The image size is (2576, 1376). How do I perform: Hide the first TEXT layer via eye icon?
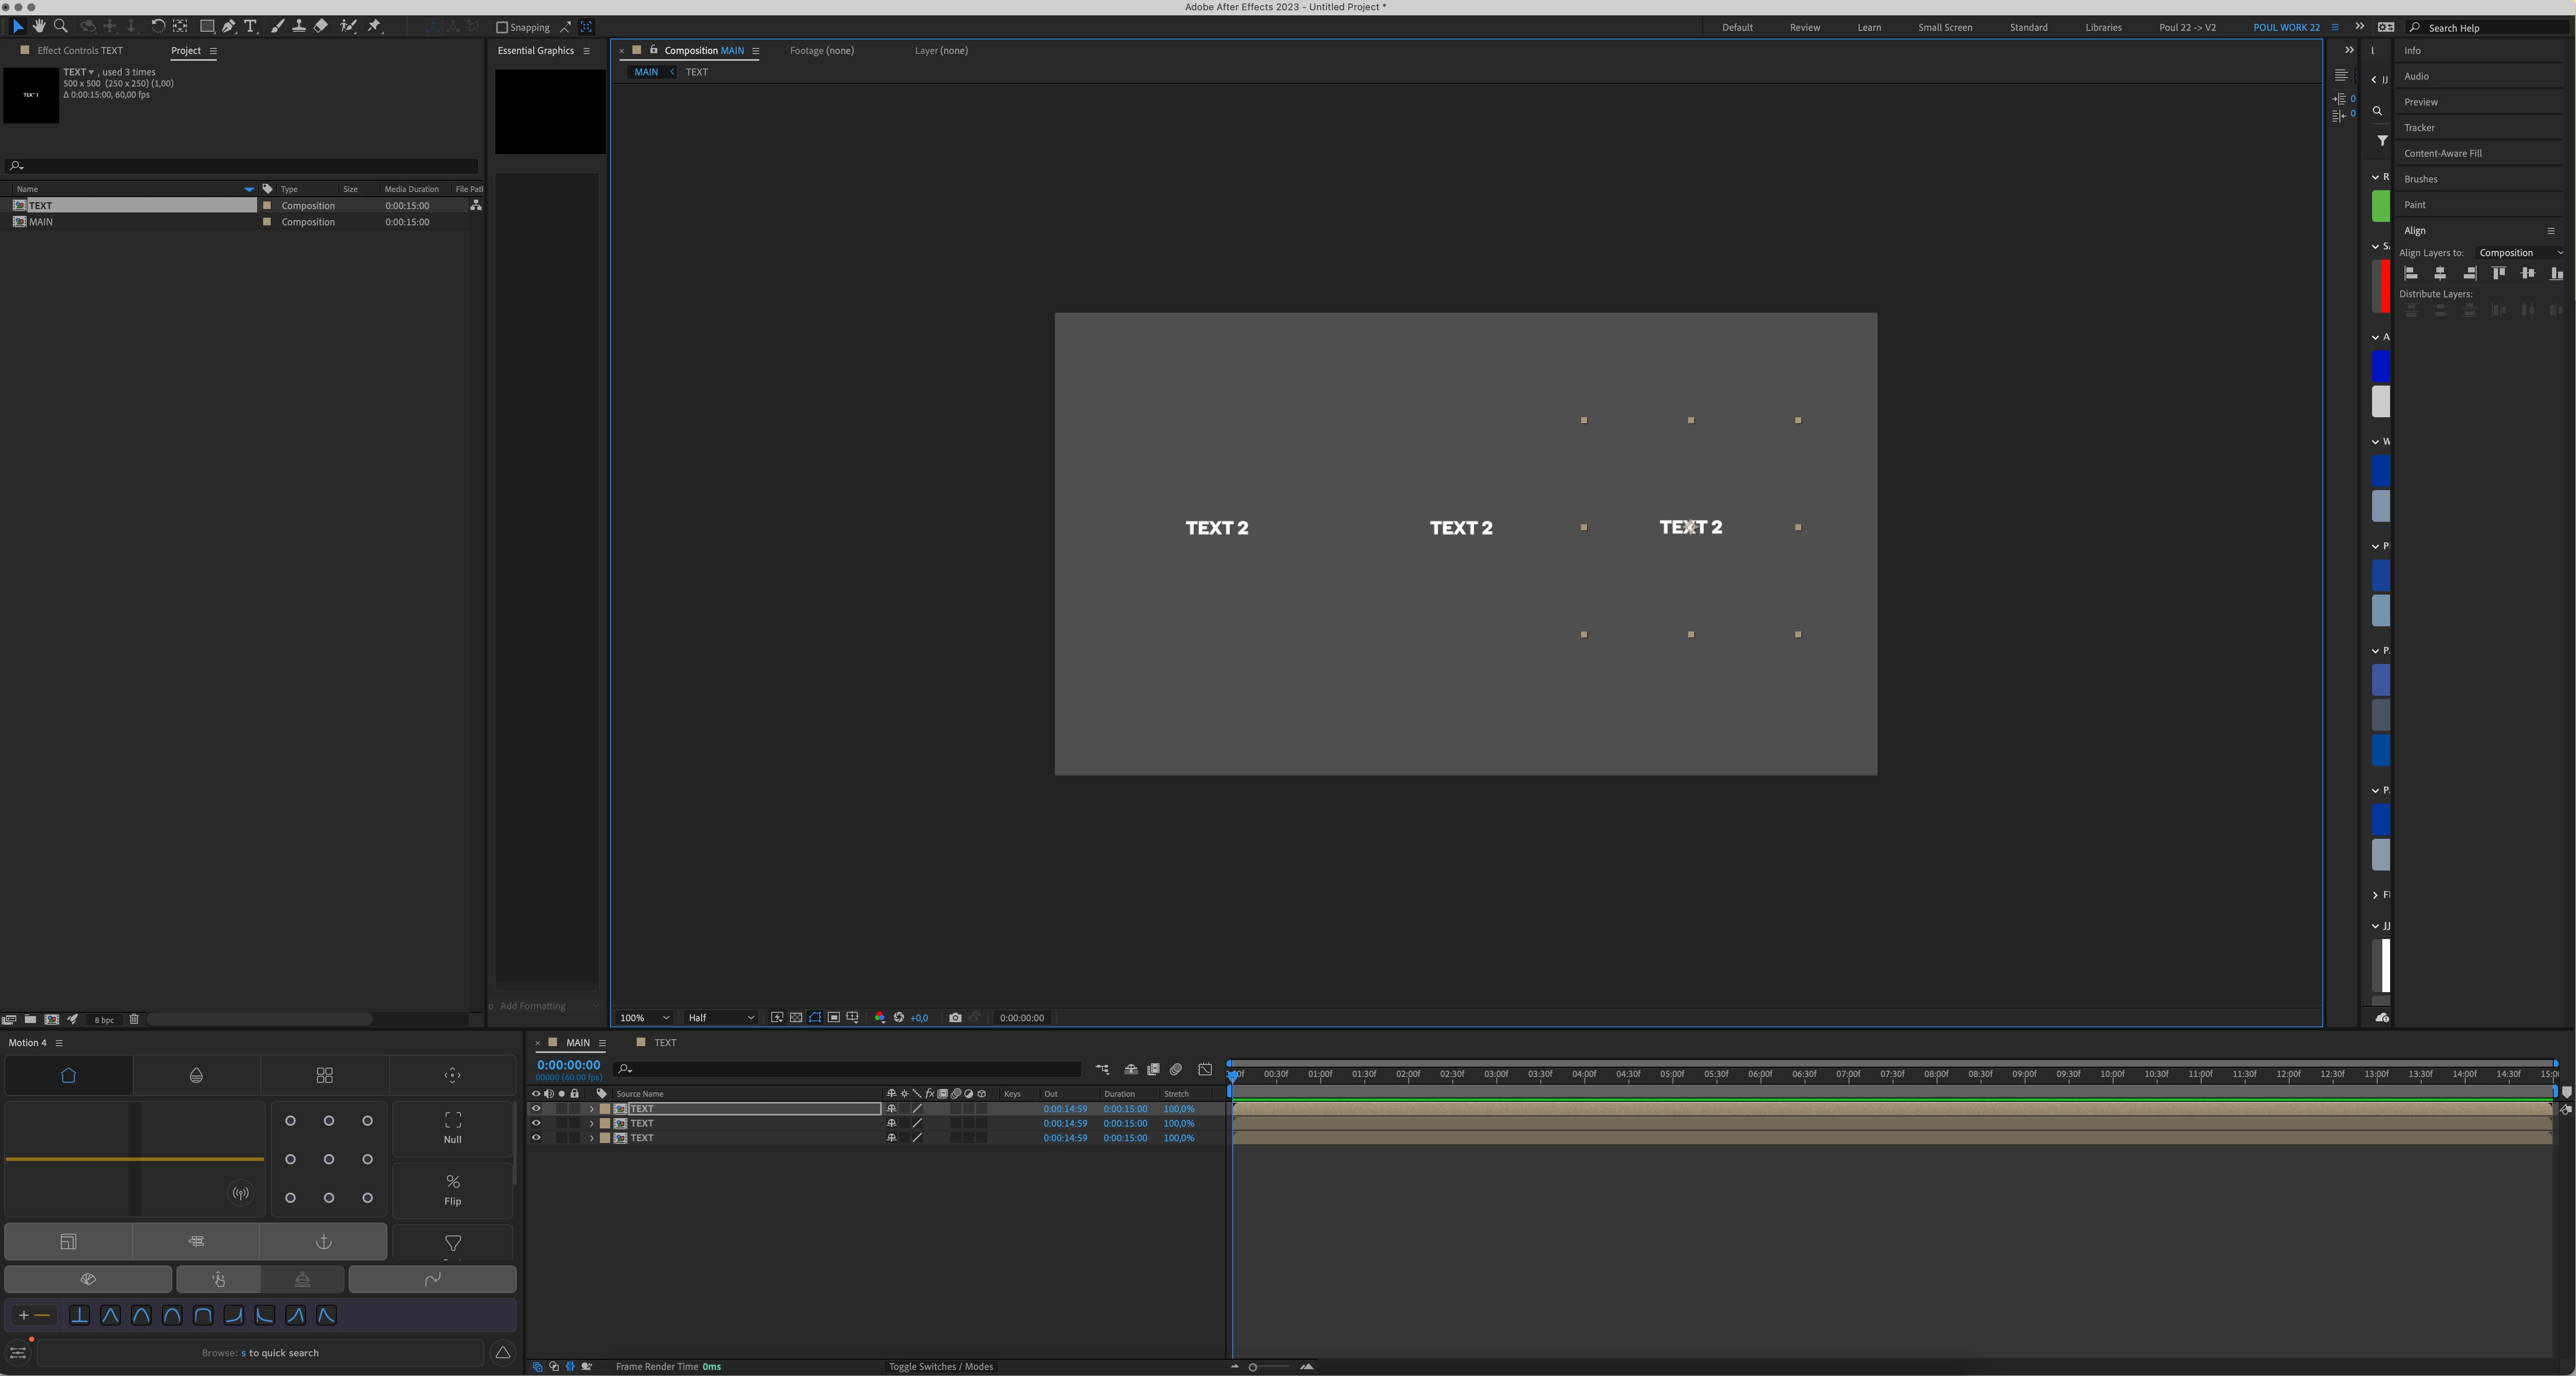(x=536, y=1108)
